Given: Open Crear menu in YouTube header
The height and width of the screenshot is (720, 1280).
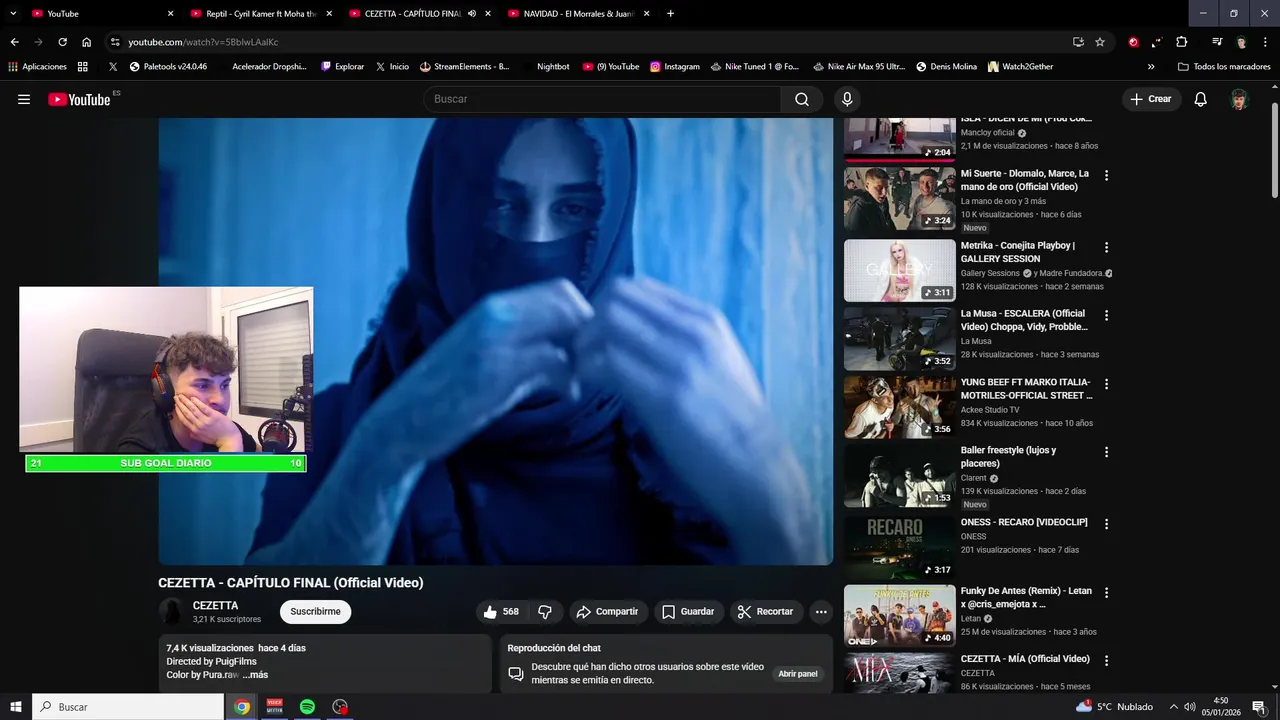Looking at the screenshot, I should [1151, 99].
